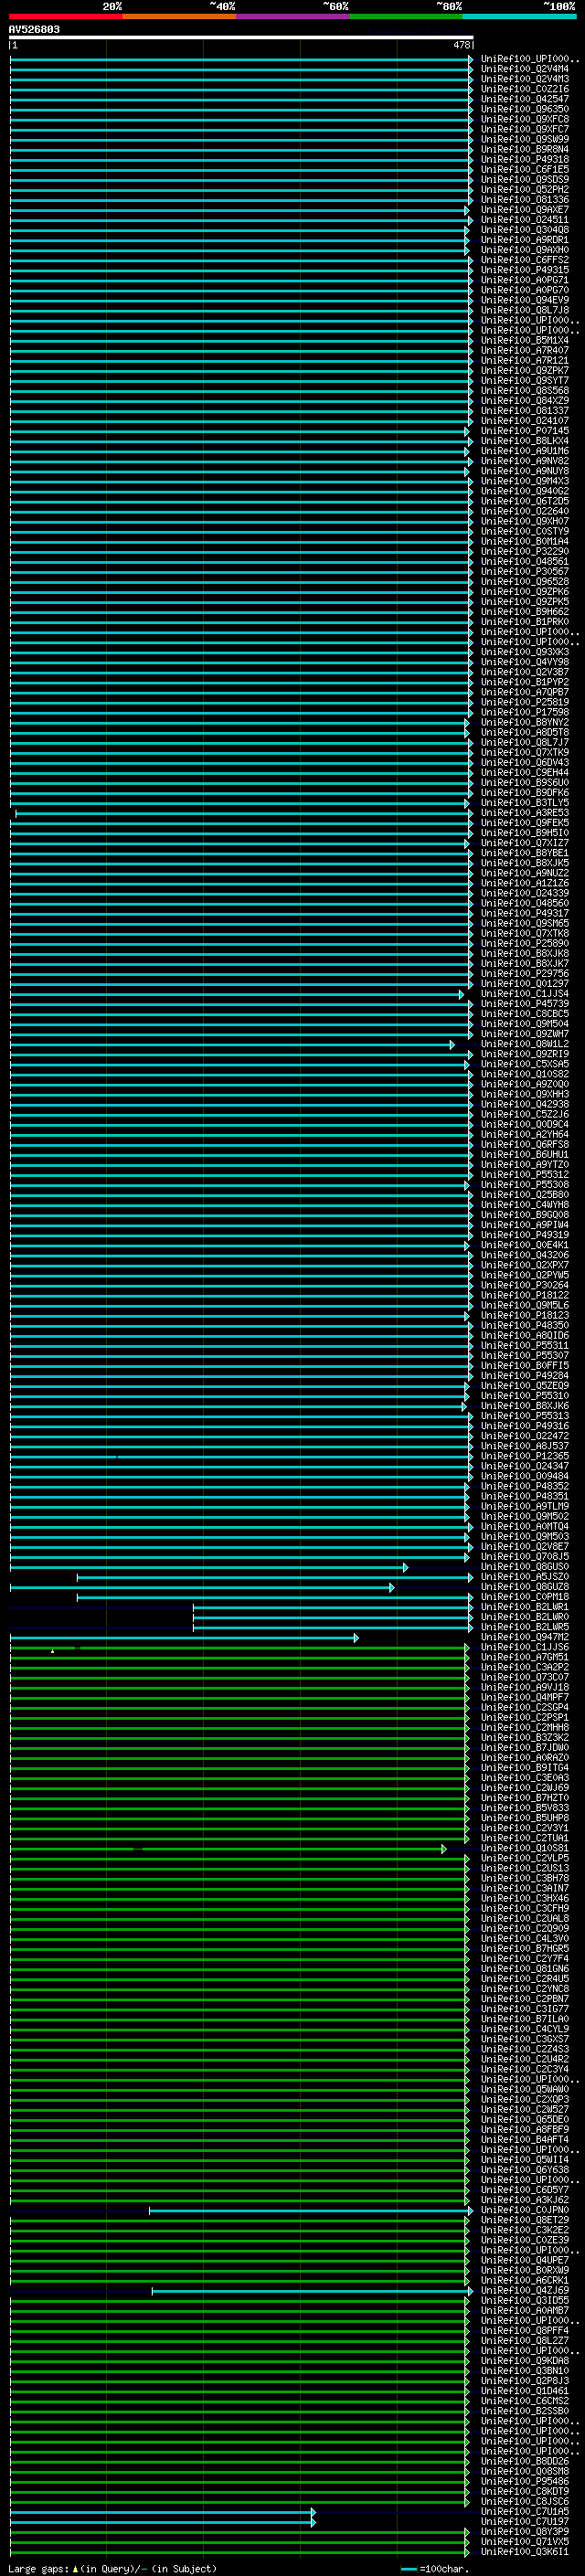Select the UniRef100_C0PM18 label
This screenshot has width=585, height=2576.
pos(524,1597)
